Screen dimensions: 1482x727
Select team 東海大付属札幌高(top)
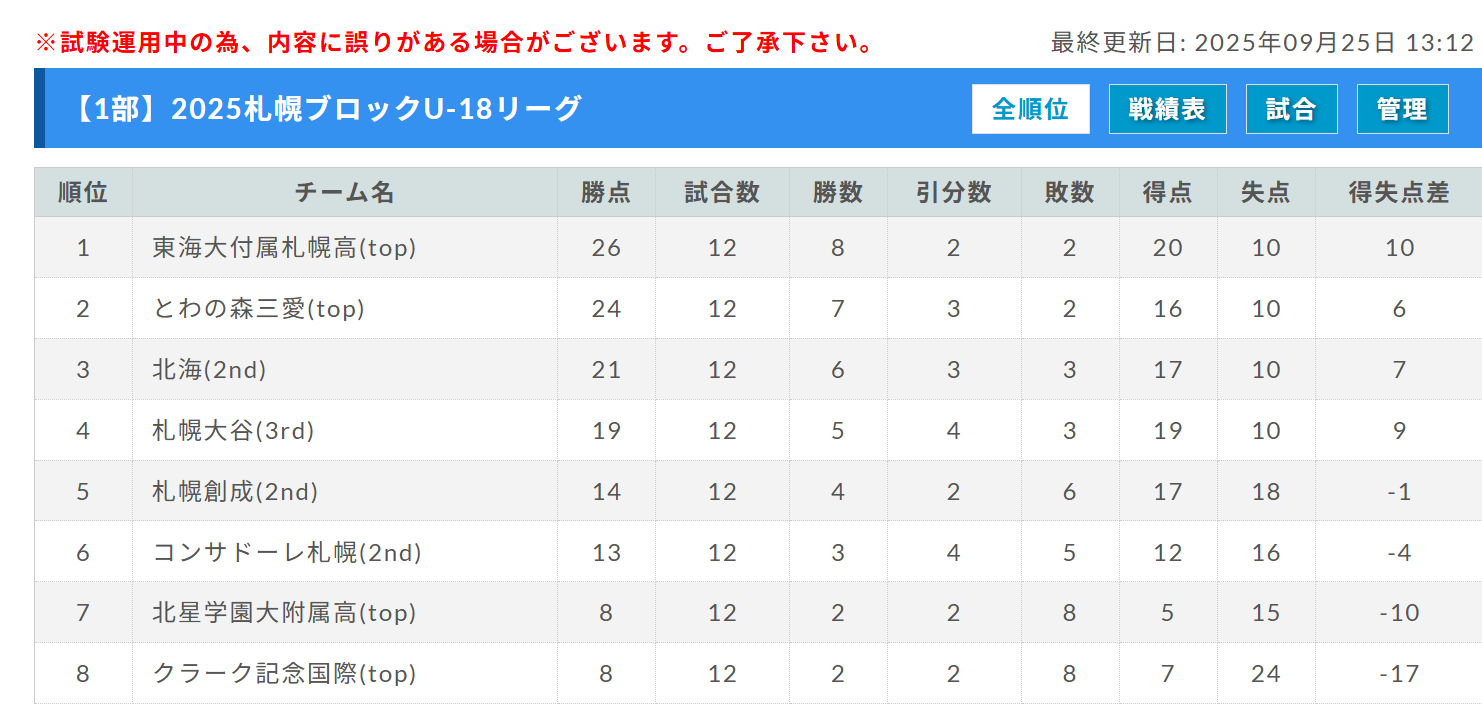[x=284, y=248]
